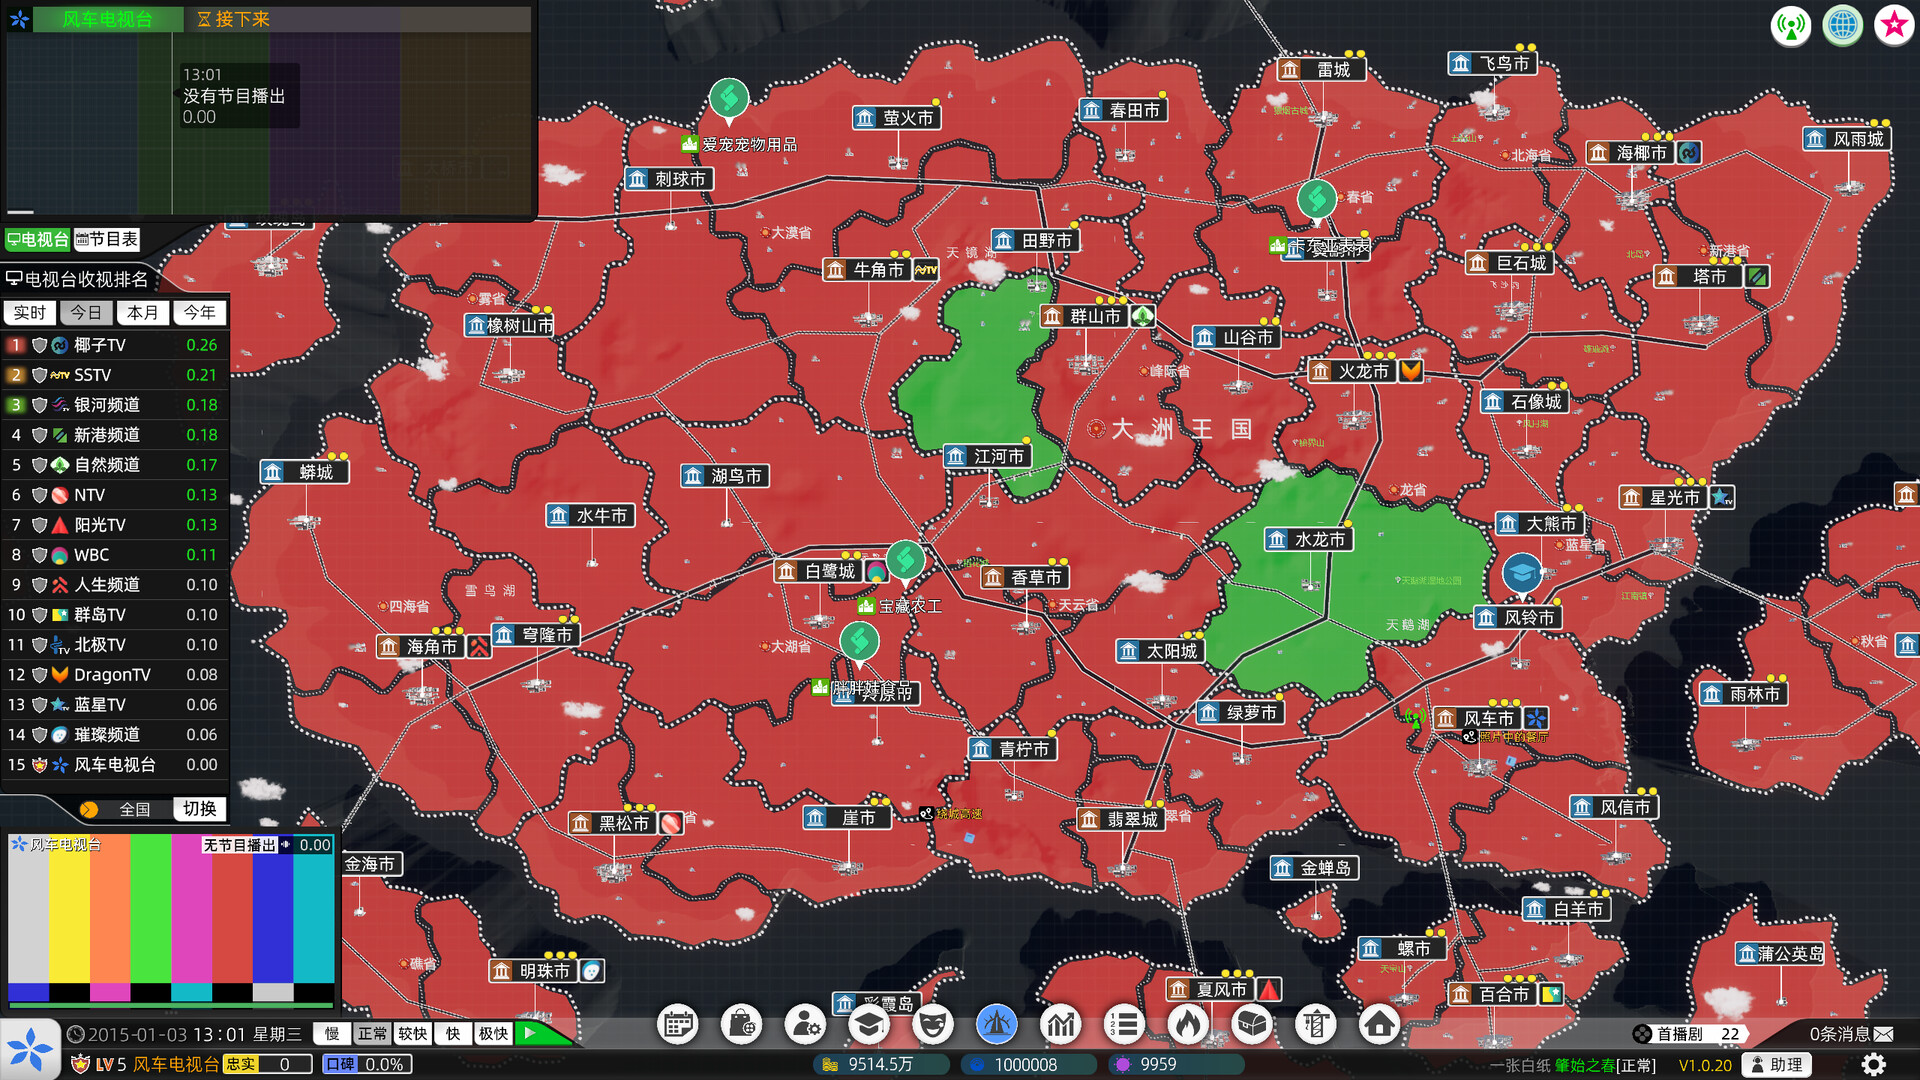Open the calendar schedule icon
This screenshot has height=1080, width=1920.
[x=678, y=1024]
